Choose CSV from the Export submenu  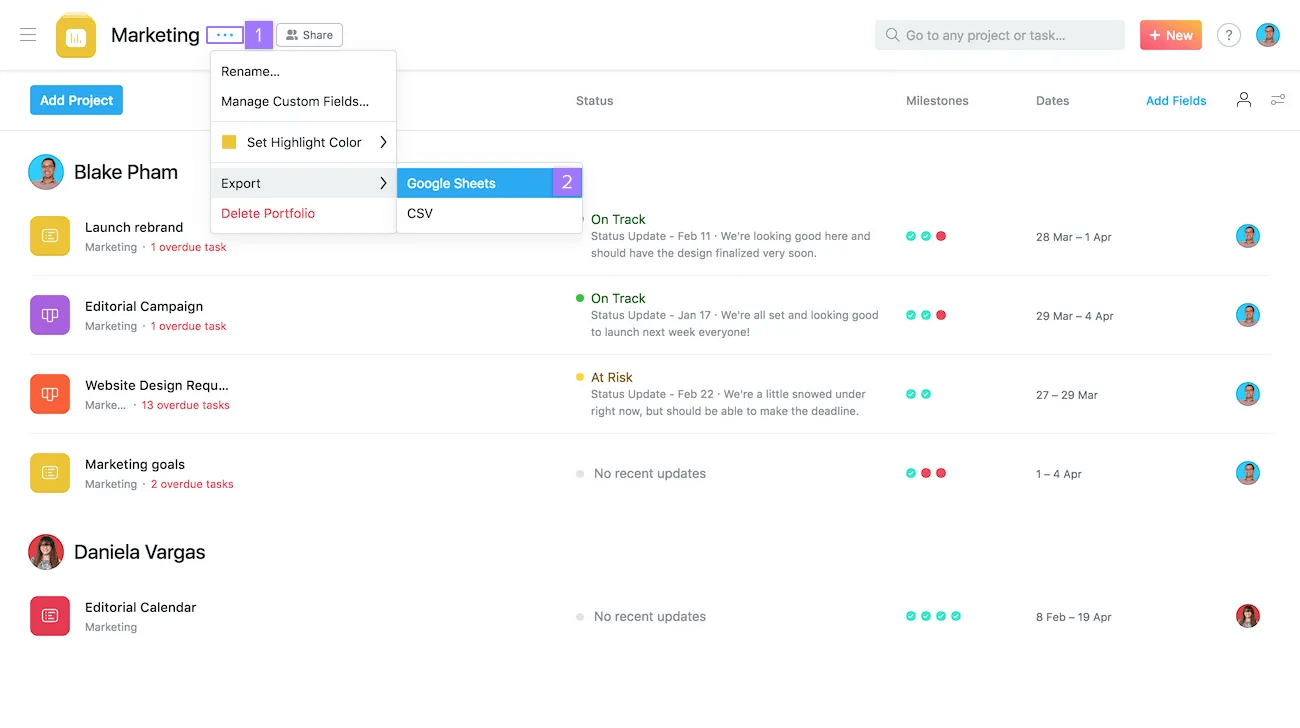tap(419, 213)
